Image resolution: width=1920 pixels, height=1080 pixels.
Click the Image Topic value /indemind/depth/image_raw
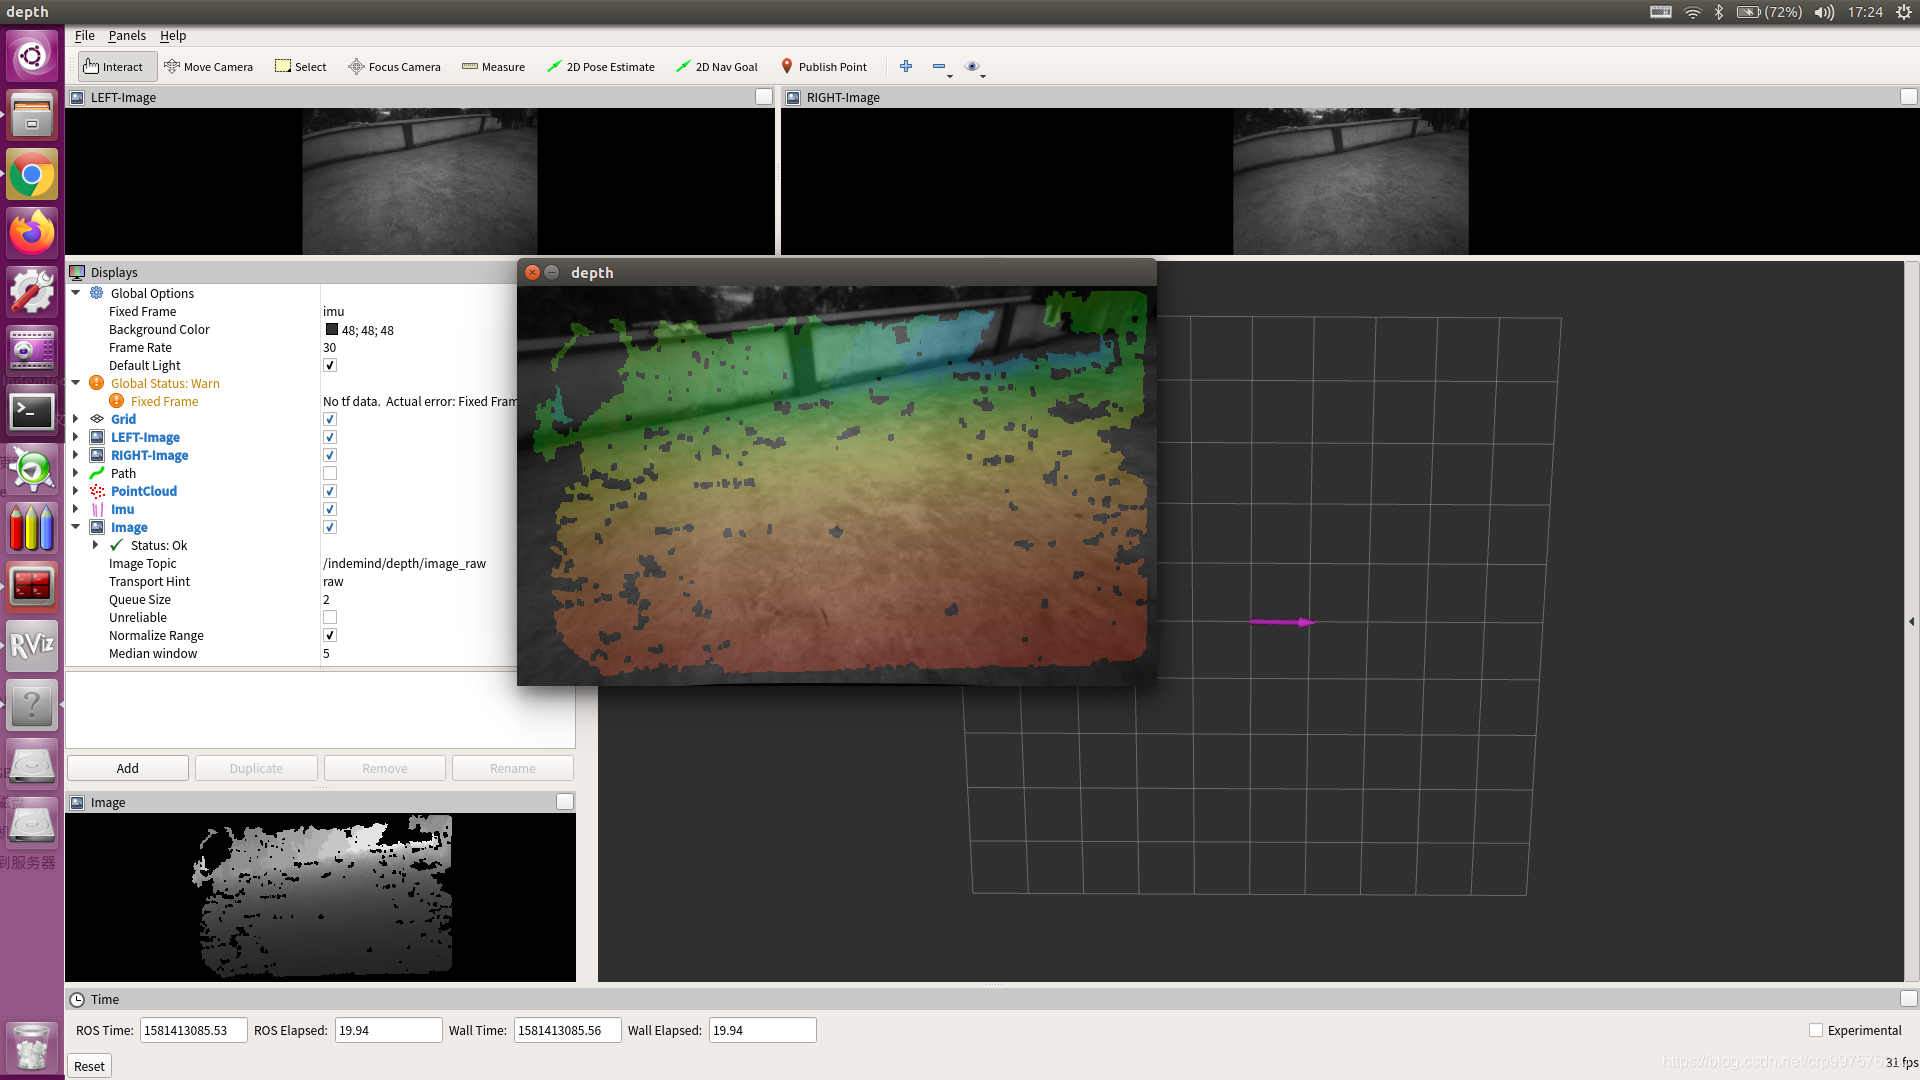pos(404,564)
